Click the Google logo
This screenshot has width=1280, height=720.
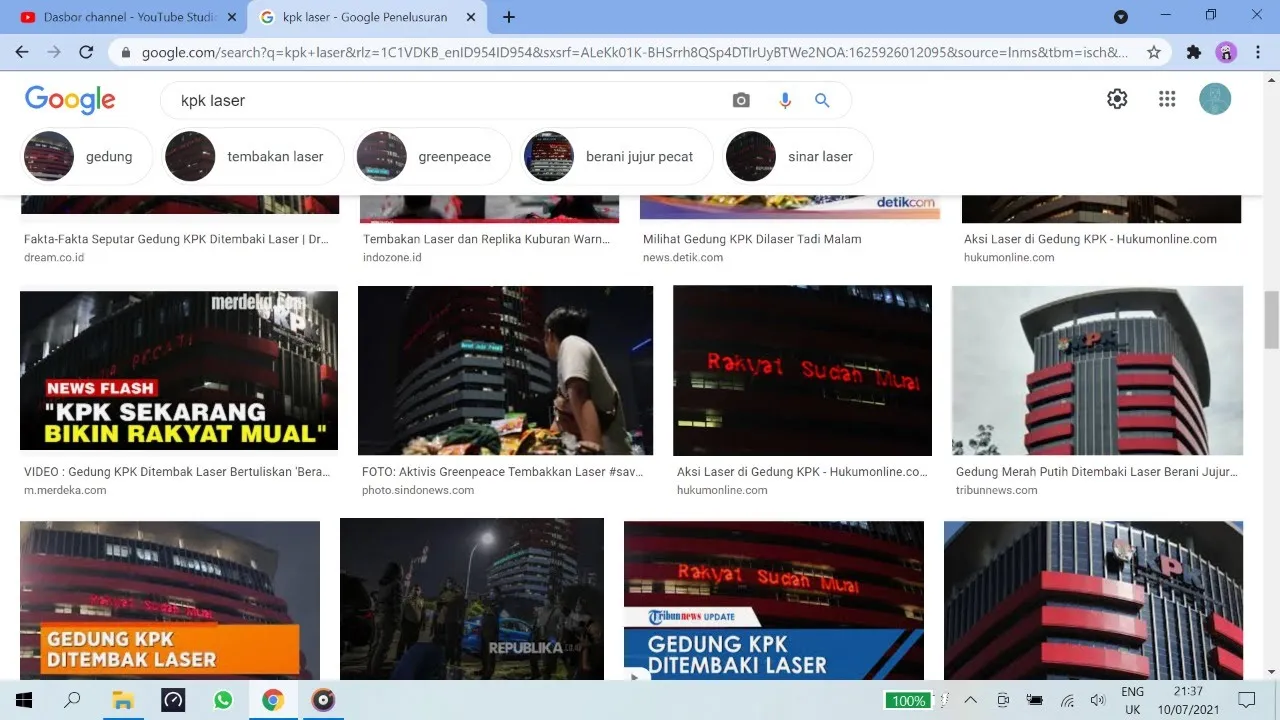pyautogui.click(x=70, y=99)
